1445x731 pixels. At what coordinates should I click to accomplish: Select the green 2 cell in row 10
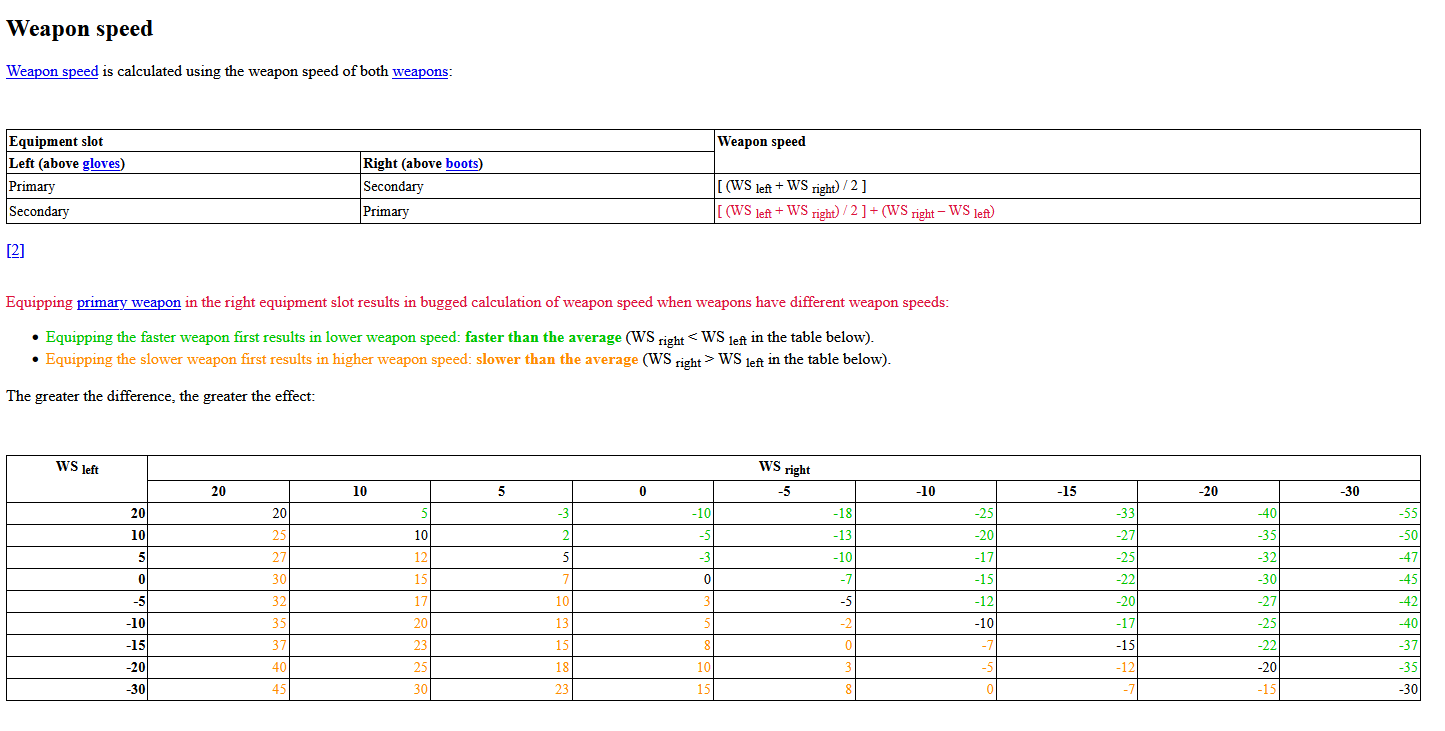click(x=501, y=535)
